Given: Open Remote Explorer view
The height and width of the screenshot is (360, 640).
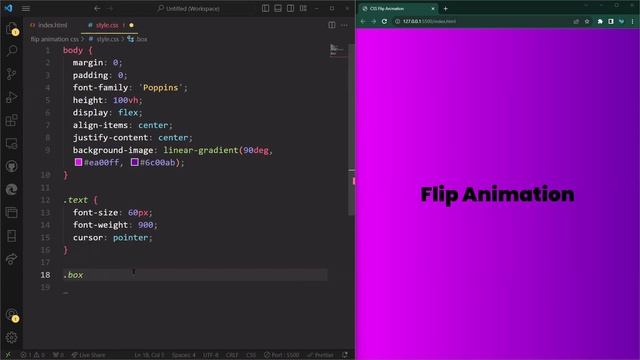Looking at the screenshot, I should click(x=12, y=143).
